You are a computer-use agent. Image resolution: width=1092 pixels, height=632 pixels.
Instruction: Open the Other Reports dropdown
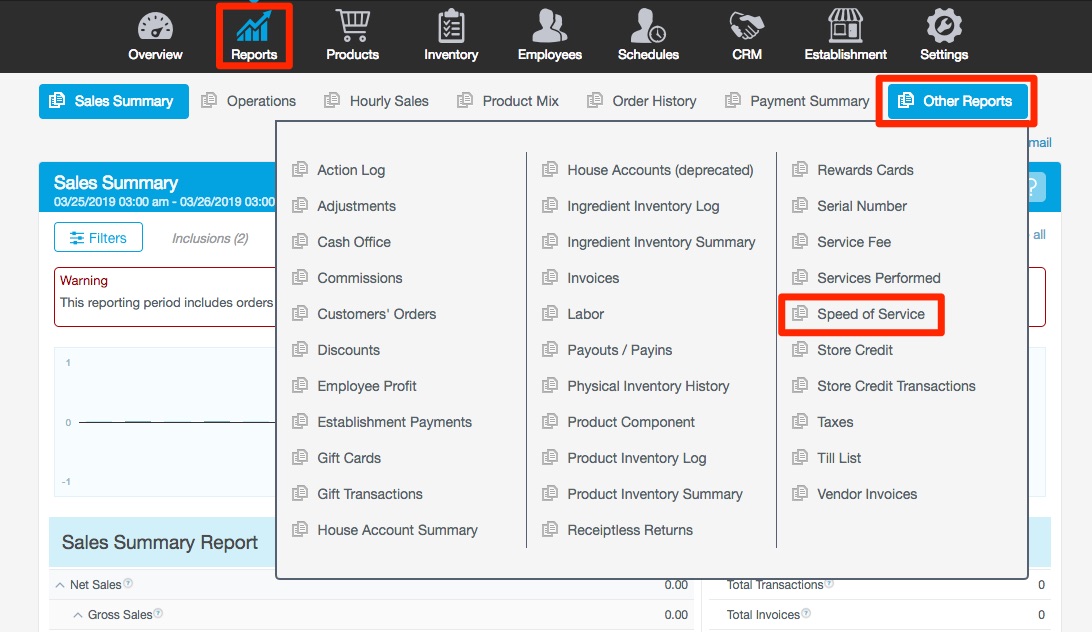(955, 100)
